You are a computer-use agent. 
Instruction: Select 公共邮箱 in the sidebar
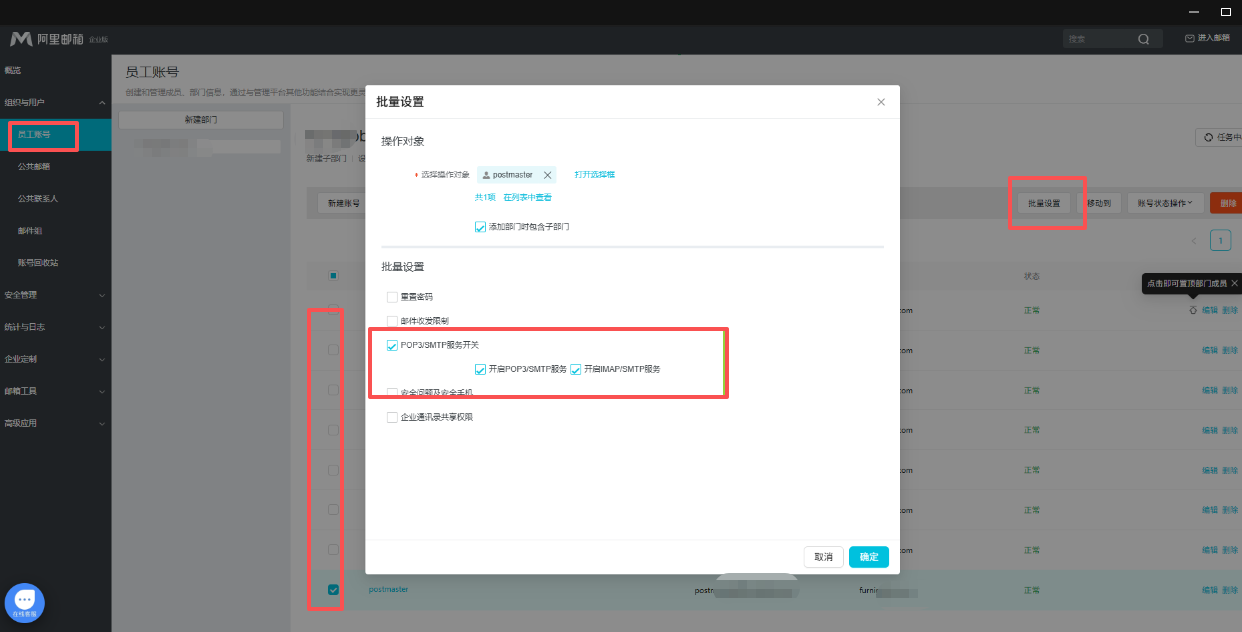[34, 167]
